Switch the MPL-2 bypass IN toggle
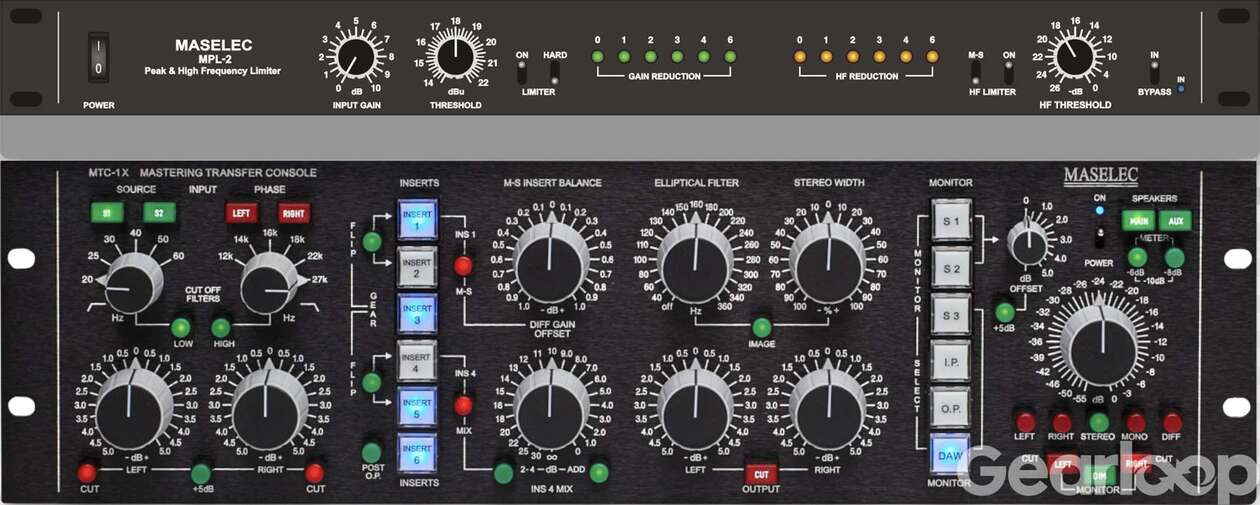The width and height of the screenshot is (1260, 505). click(x=1154, y=73)
